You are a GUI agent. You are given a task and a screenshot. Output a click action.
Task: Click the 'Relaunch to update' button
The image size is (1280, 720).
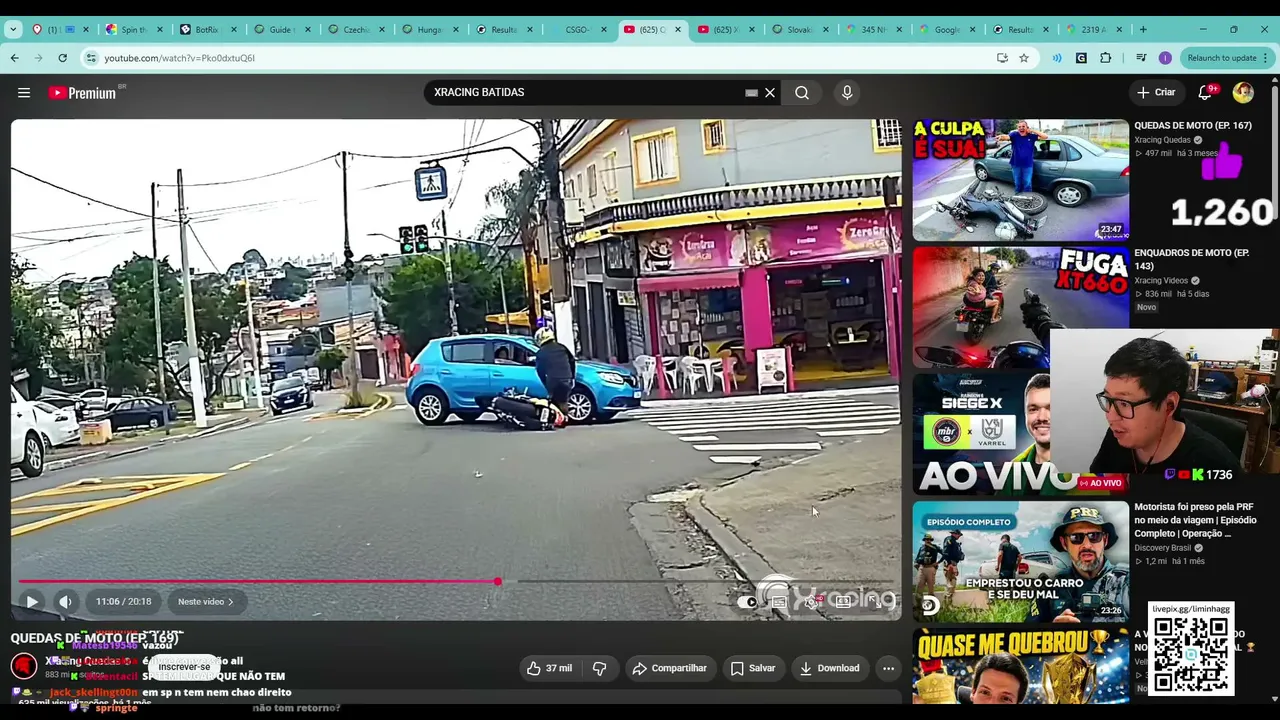(x=1222, y=58)
